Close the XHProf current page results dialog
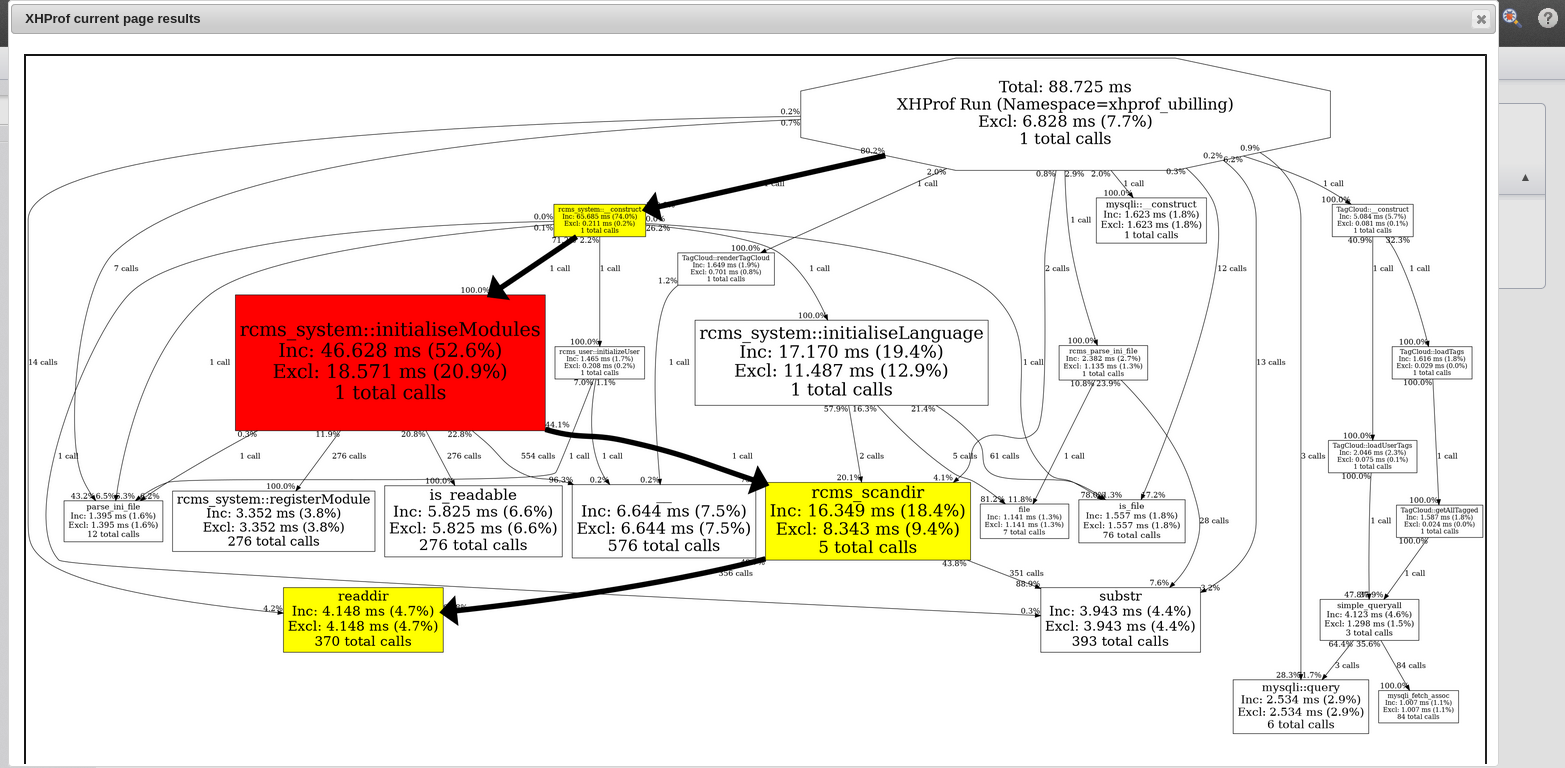The height and width of the screenshot is (768, 1565). tap(1481, 19)
